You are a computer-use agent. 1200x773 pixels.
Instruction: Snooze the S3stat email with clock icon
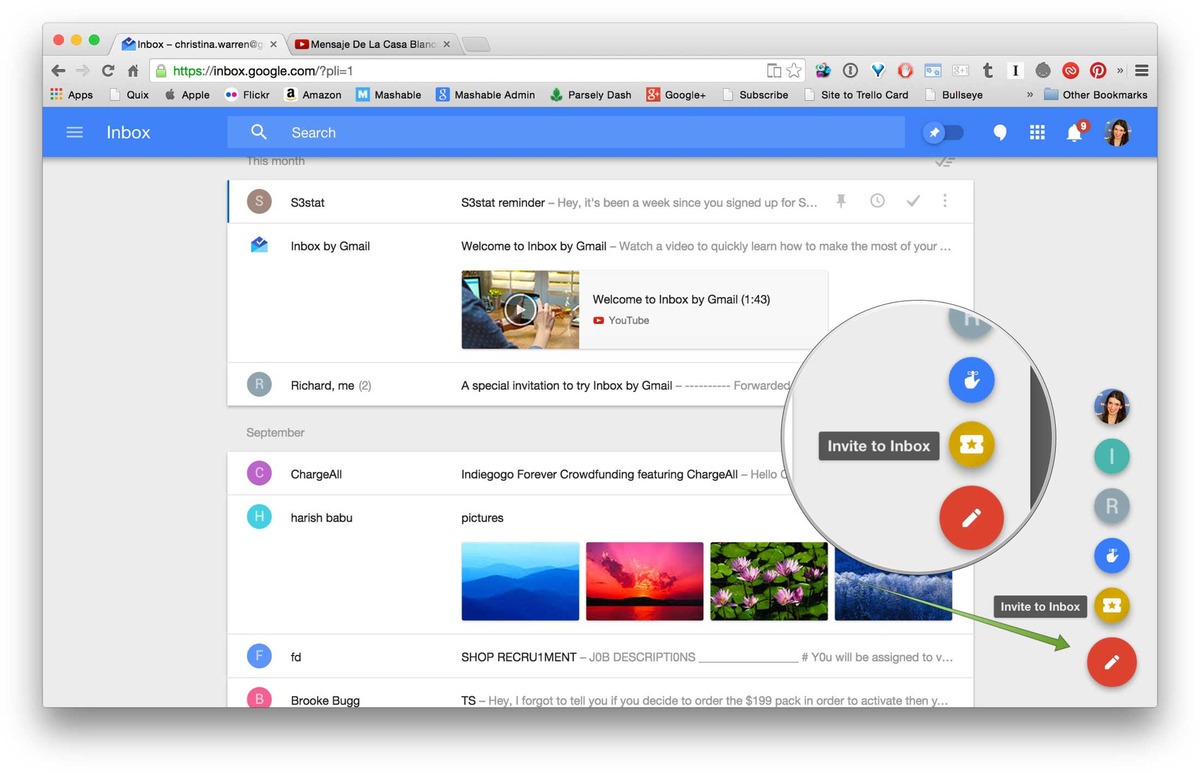877,201
